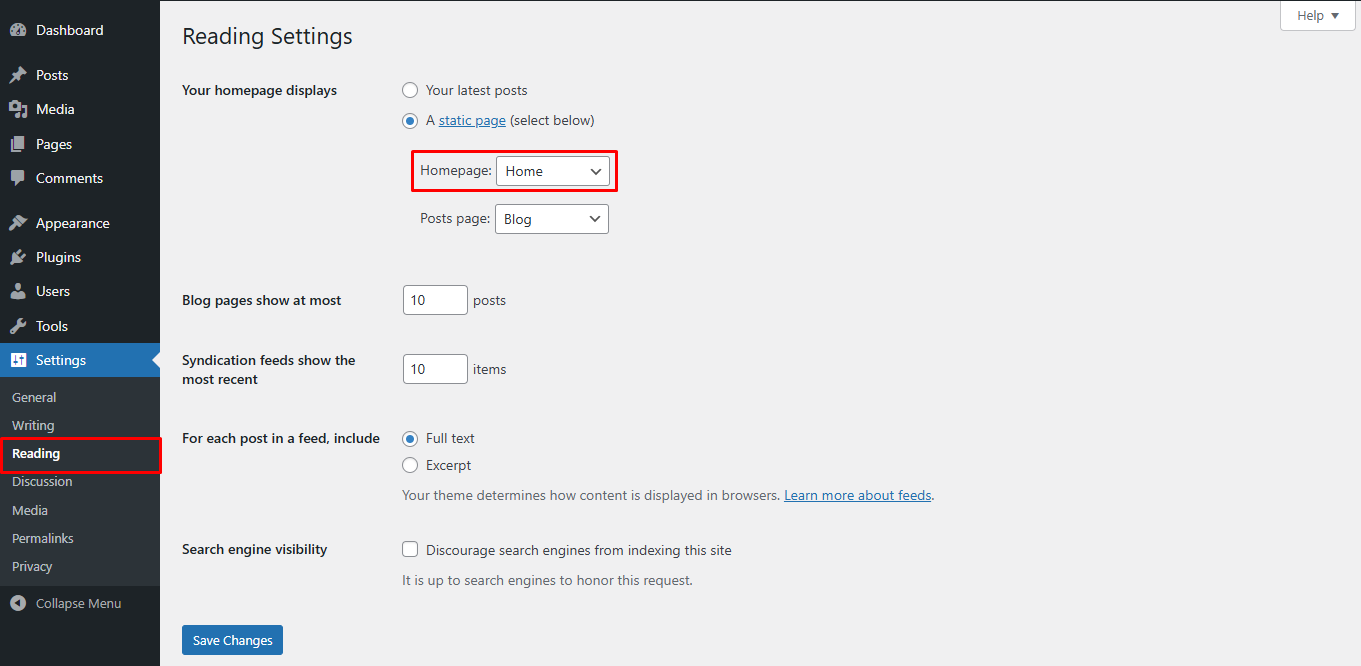Select the Excerpt radio button
This screenshot has width=1361, height=666.
(x=410, y=465)
